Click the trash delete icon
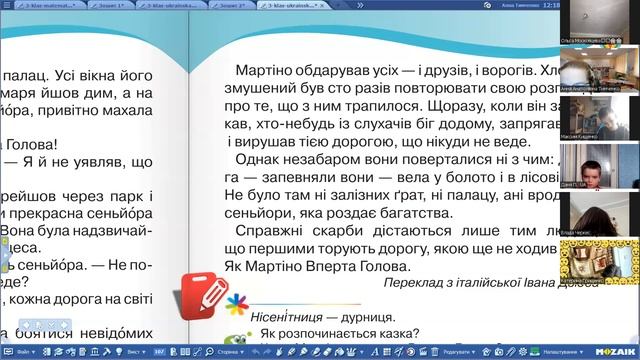Image resolution: width=640 pixels, height=360 pixels. (435, 351)
